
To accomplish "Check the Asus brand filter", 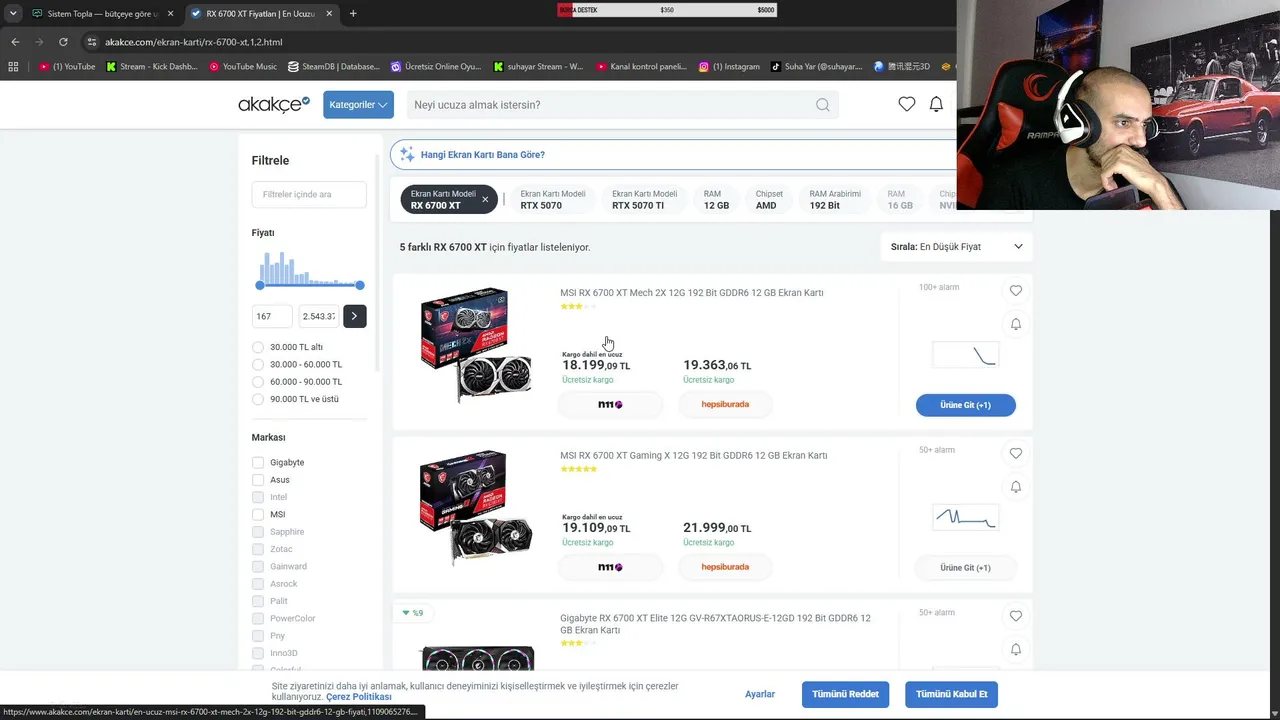I will click(258, 480).
